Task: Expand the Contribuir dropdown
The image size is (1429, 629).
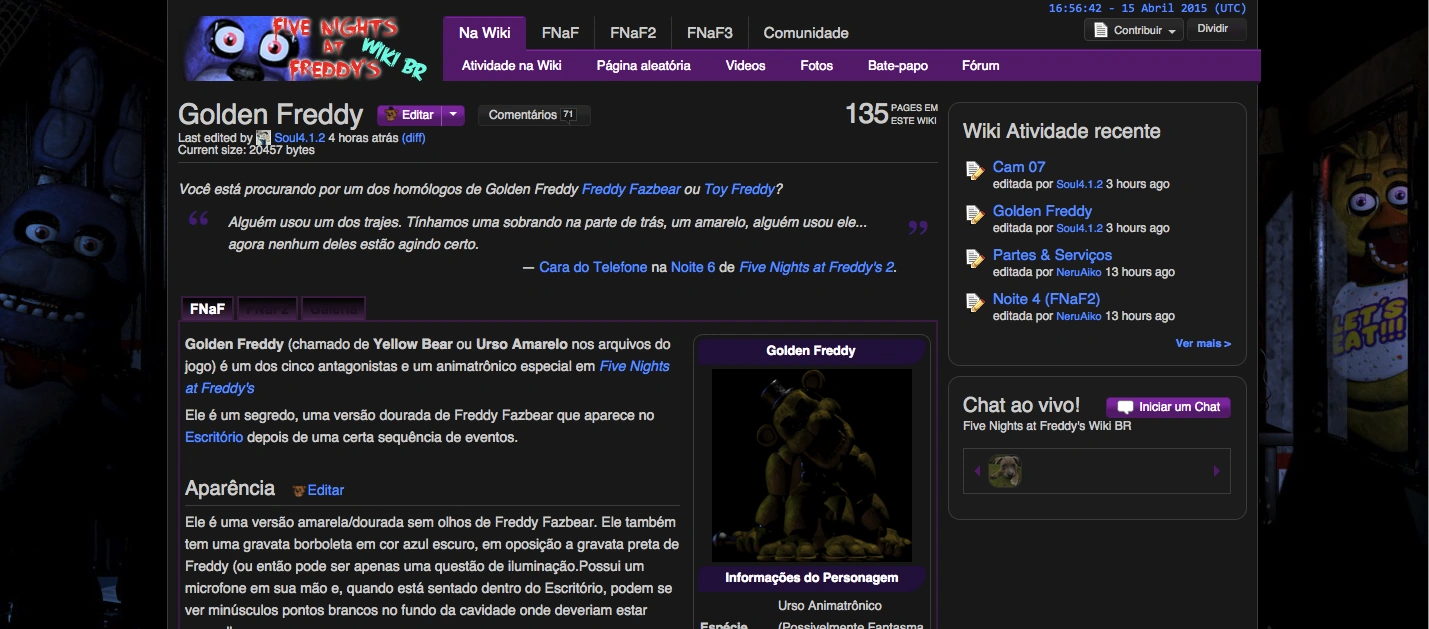Action: coord(1172,31)
